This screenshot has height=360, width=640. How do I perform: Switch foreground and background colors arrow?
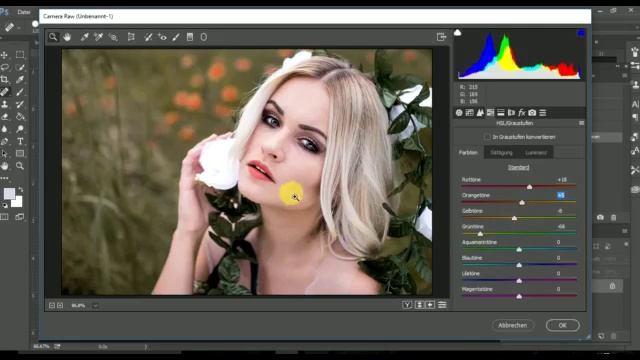coord(21,190)
